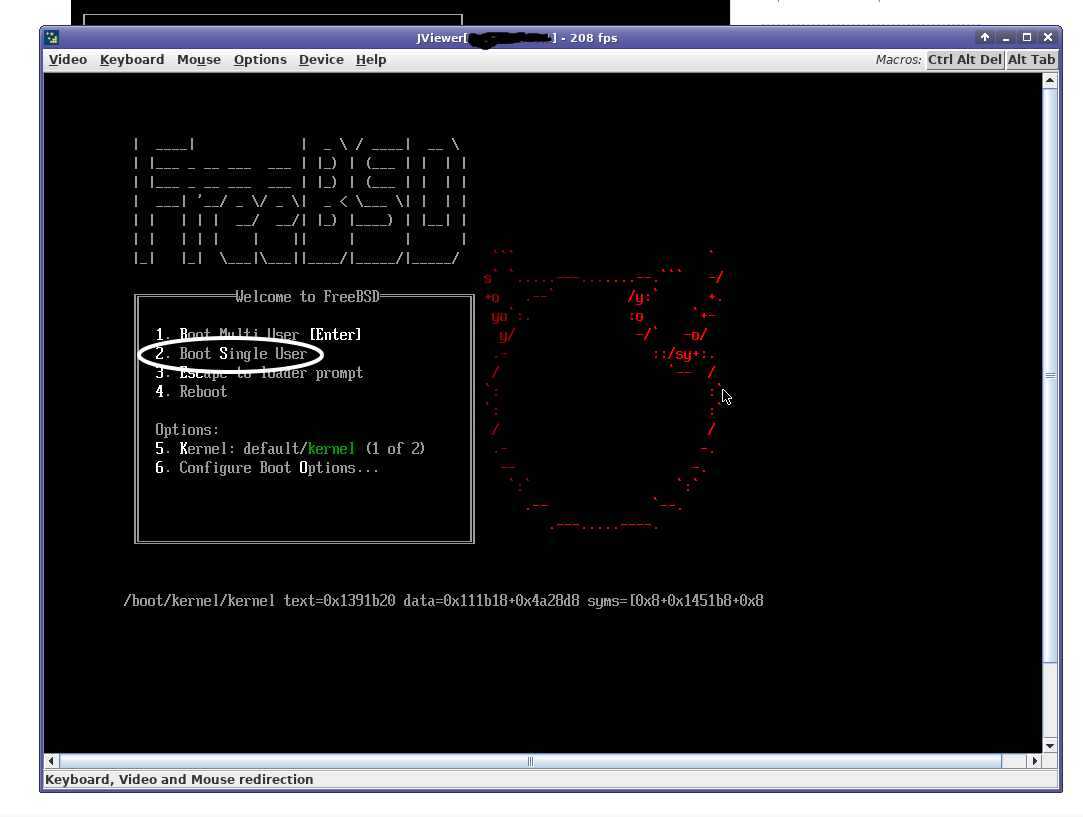Click the vertical scrollbar thumb
This screenshot has width=1083, height=817.
pos(1050,376)
